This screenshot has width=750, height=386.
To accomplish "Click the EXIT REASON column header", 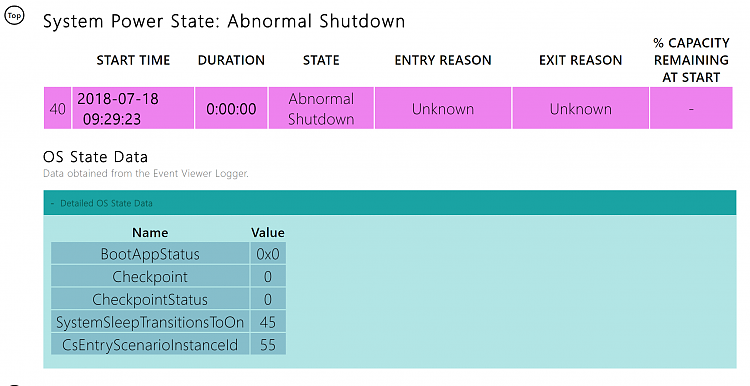I will 580,60.
